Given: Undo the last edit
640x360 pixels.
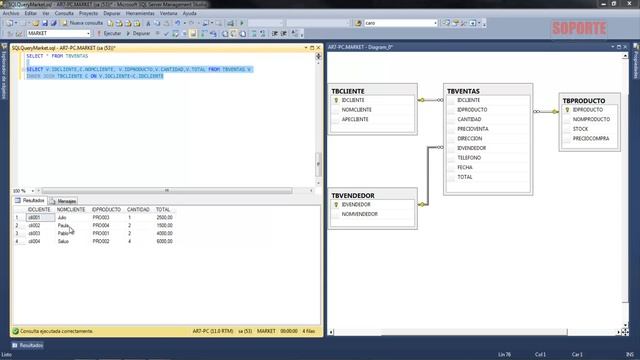Looking at the screenshot, I should pyautogui.click(x=178, y=23).
